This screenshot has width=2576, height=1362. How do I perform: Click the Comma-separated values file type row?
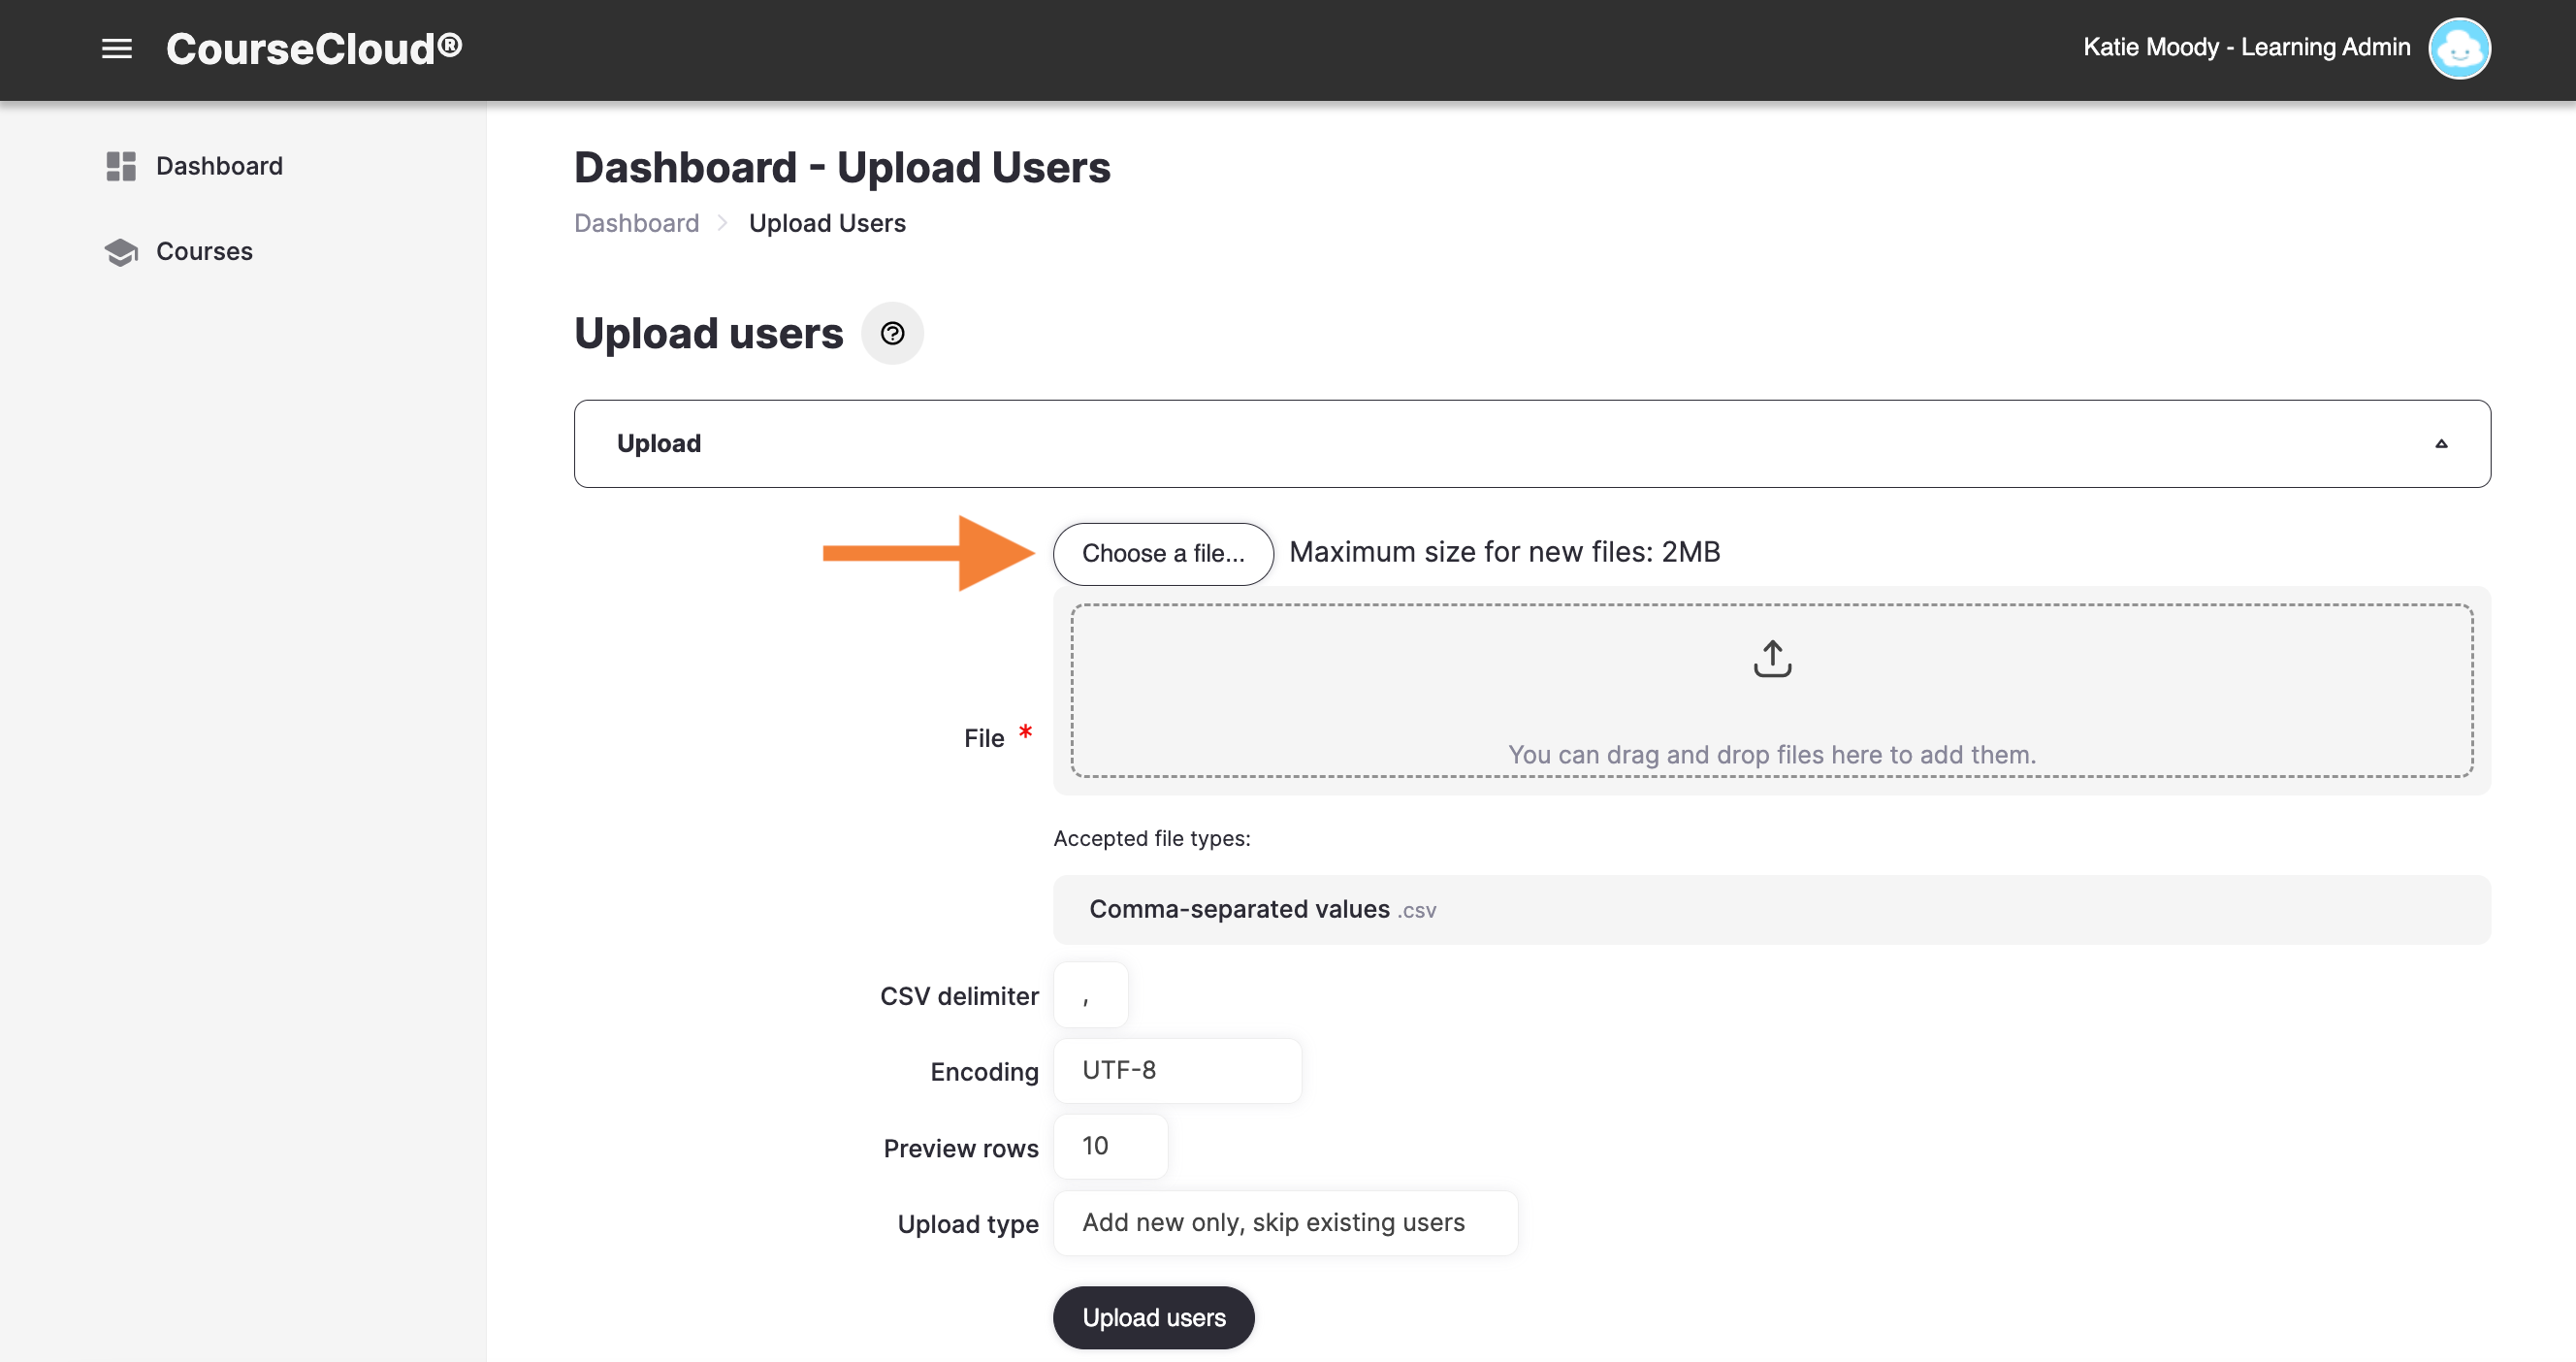point(1772,910)
